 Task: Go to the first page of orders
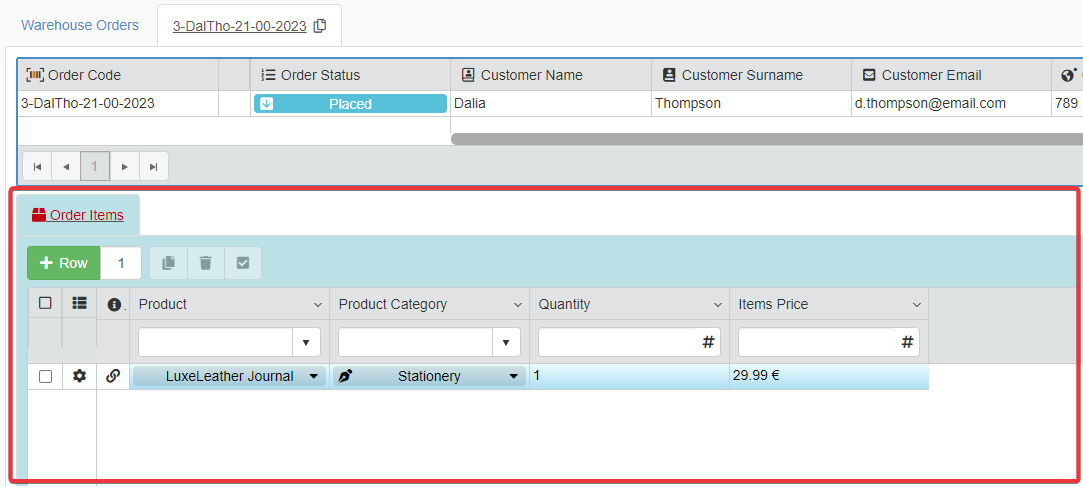click(x=37, y=166)
